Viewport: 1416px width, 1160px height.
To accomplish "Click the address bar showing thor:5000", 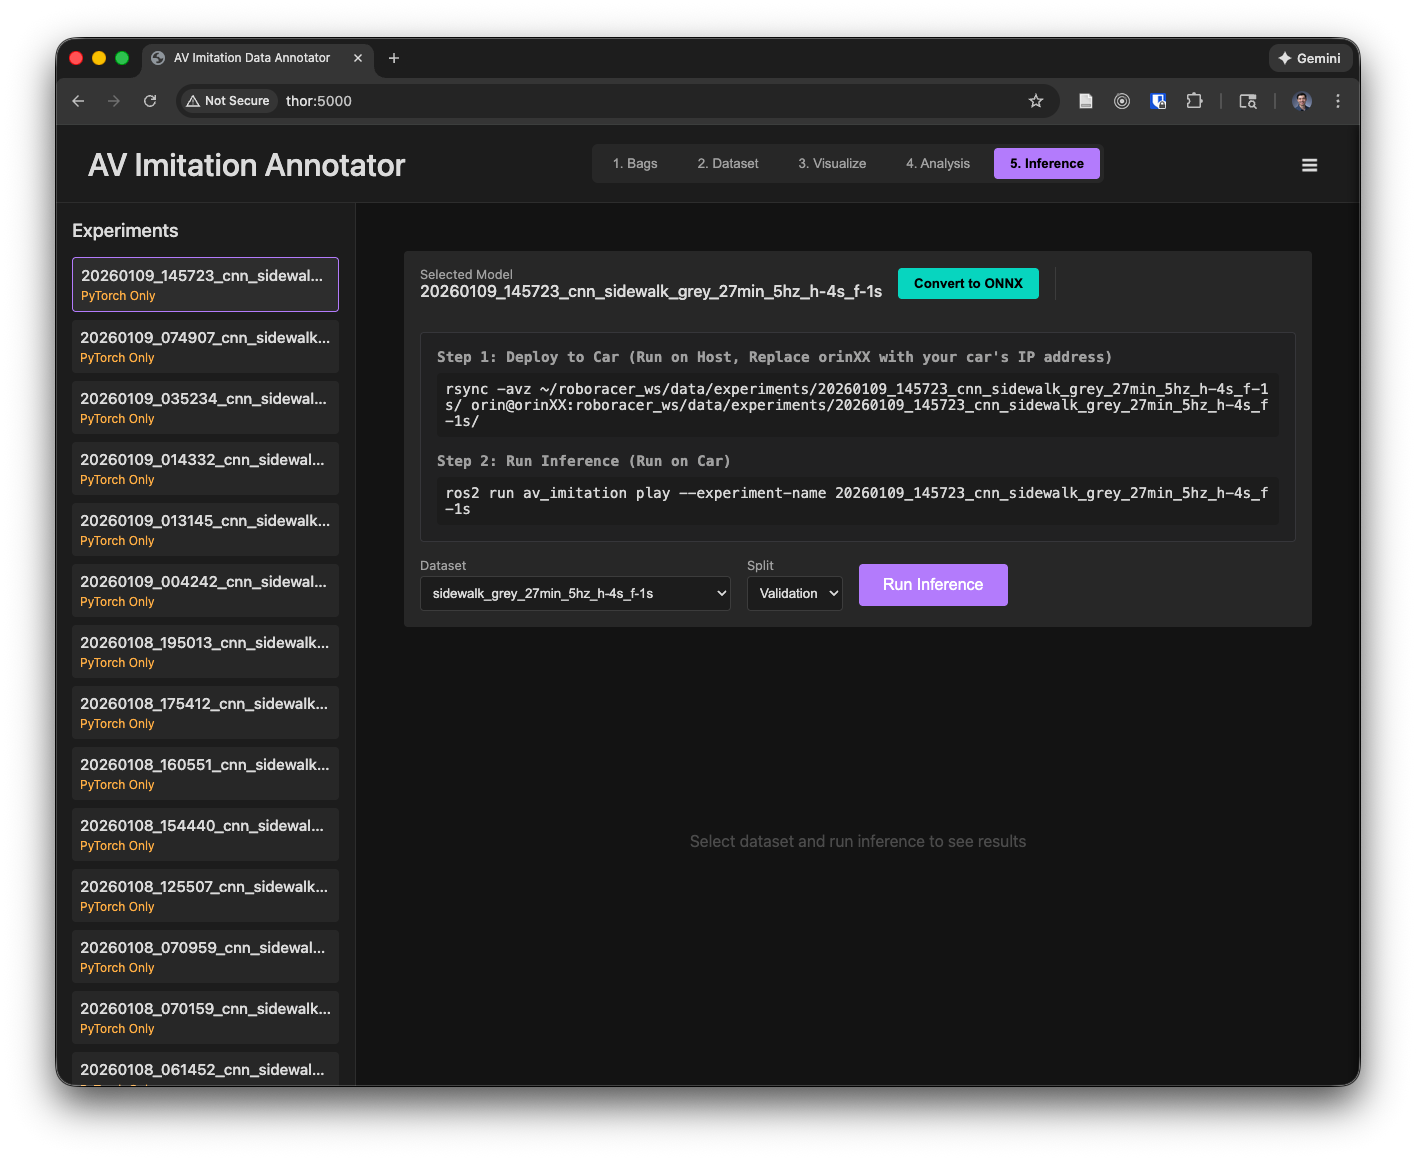I will tap(650, 101).
